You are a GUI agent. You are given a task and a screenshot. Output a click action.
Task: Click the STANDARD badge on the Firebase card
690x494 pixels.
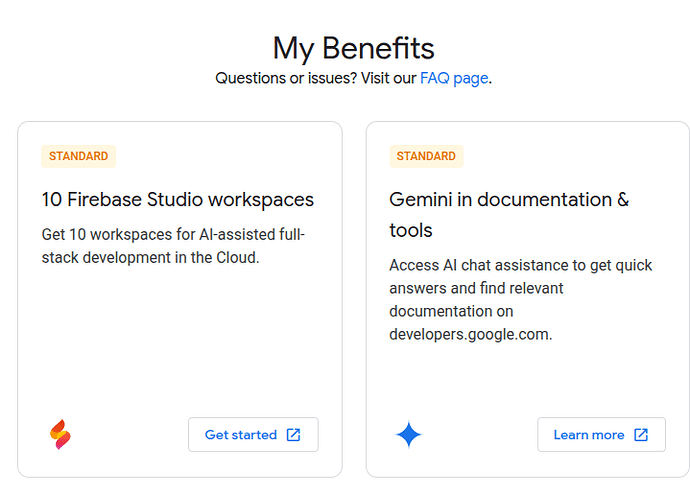click(x=79, y=156)
